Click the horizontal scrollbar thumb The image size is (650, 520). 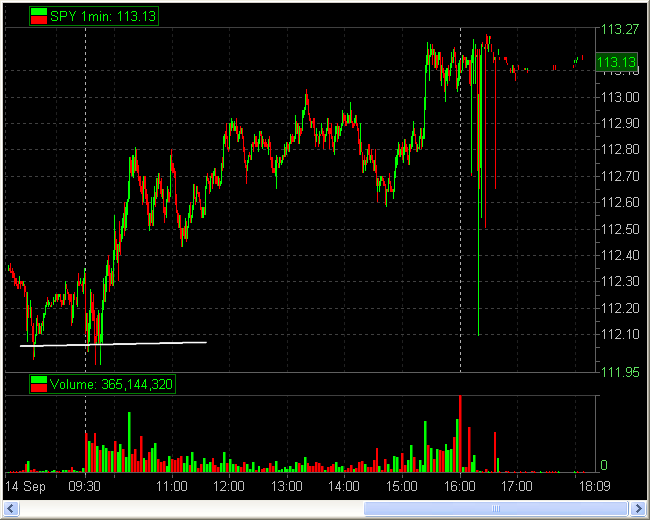pos(496,508)
